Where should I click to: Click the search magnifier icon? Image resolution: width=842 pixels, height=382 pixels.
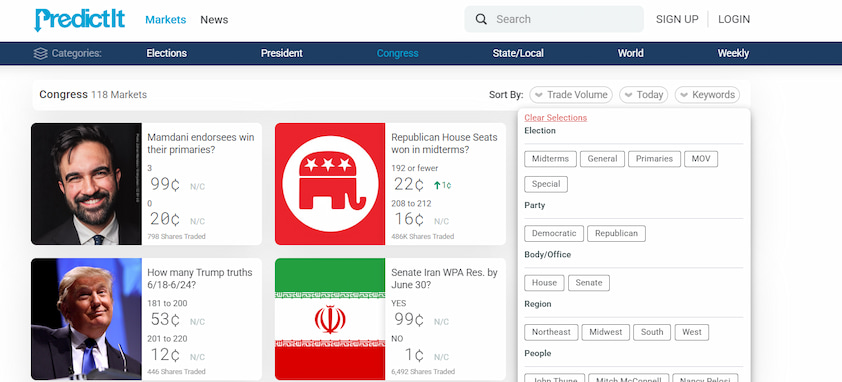tap(481, 19)
